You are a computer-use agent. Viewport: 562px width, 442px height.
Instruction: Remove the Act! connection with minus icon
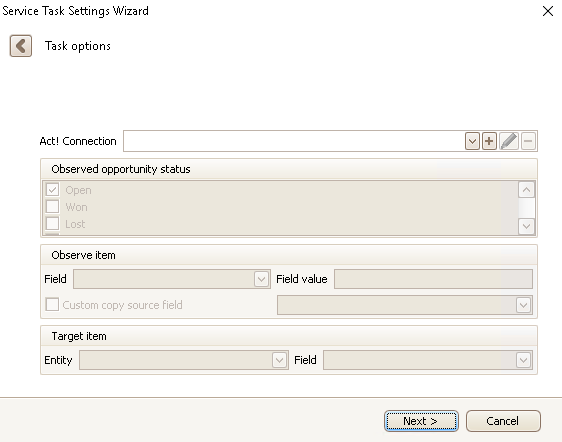(x=528, y=141)
